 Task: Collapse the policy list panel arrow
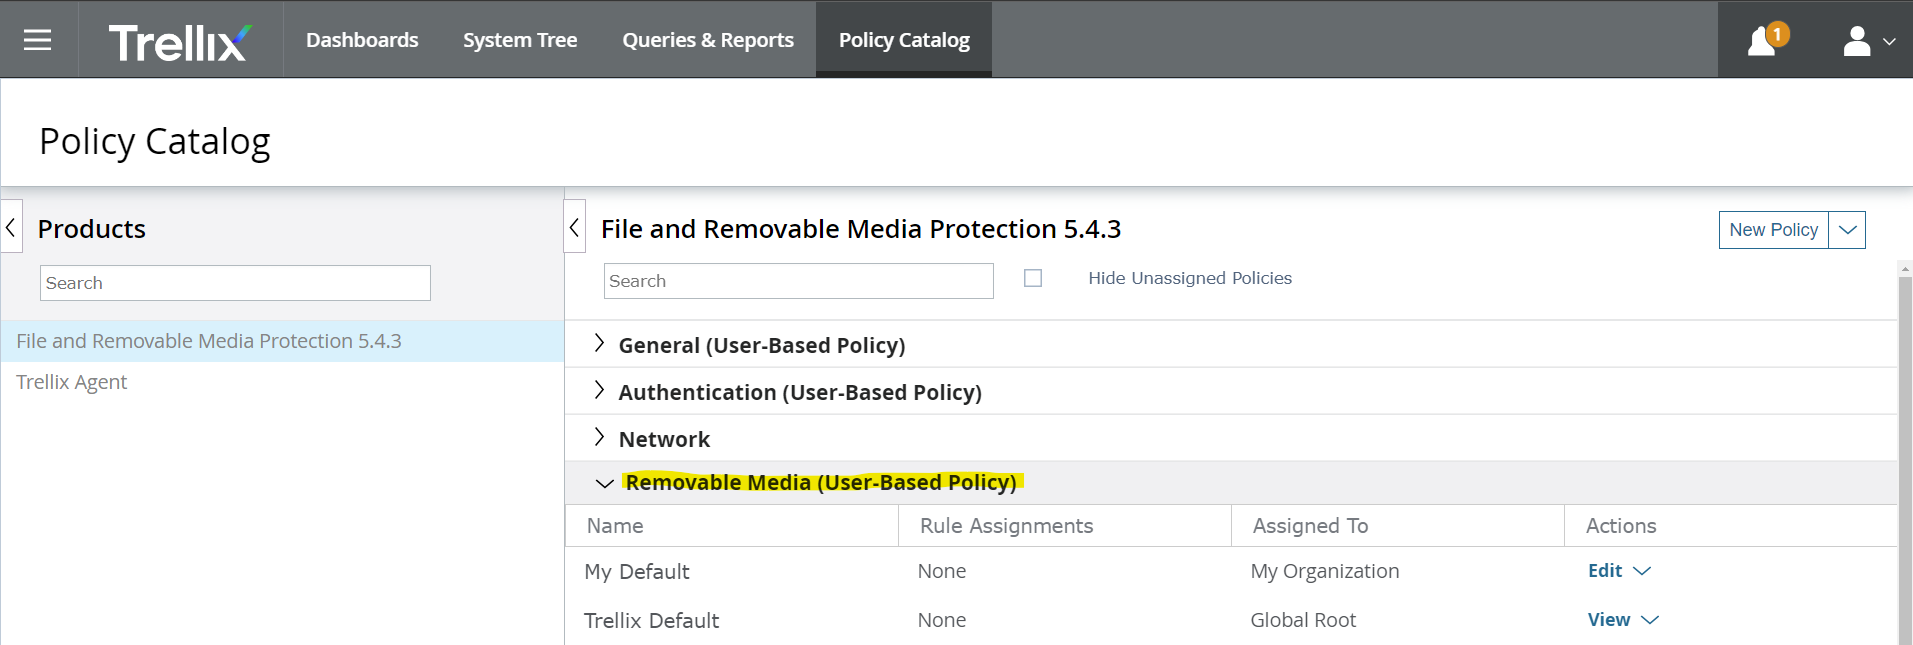point(574,228)
